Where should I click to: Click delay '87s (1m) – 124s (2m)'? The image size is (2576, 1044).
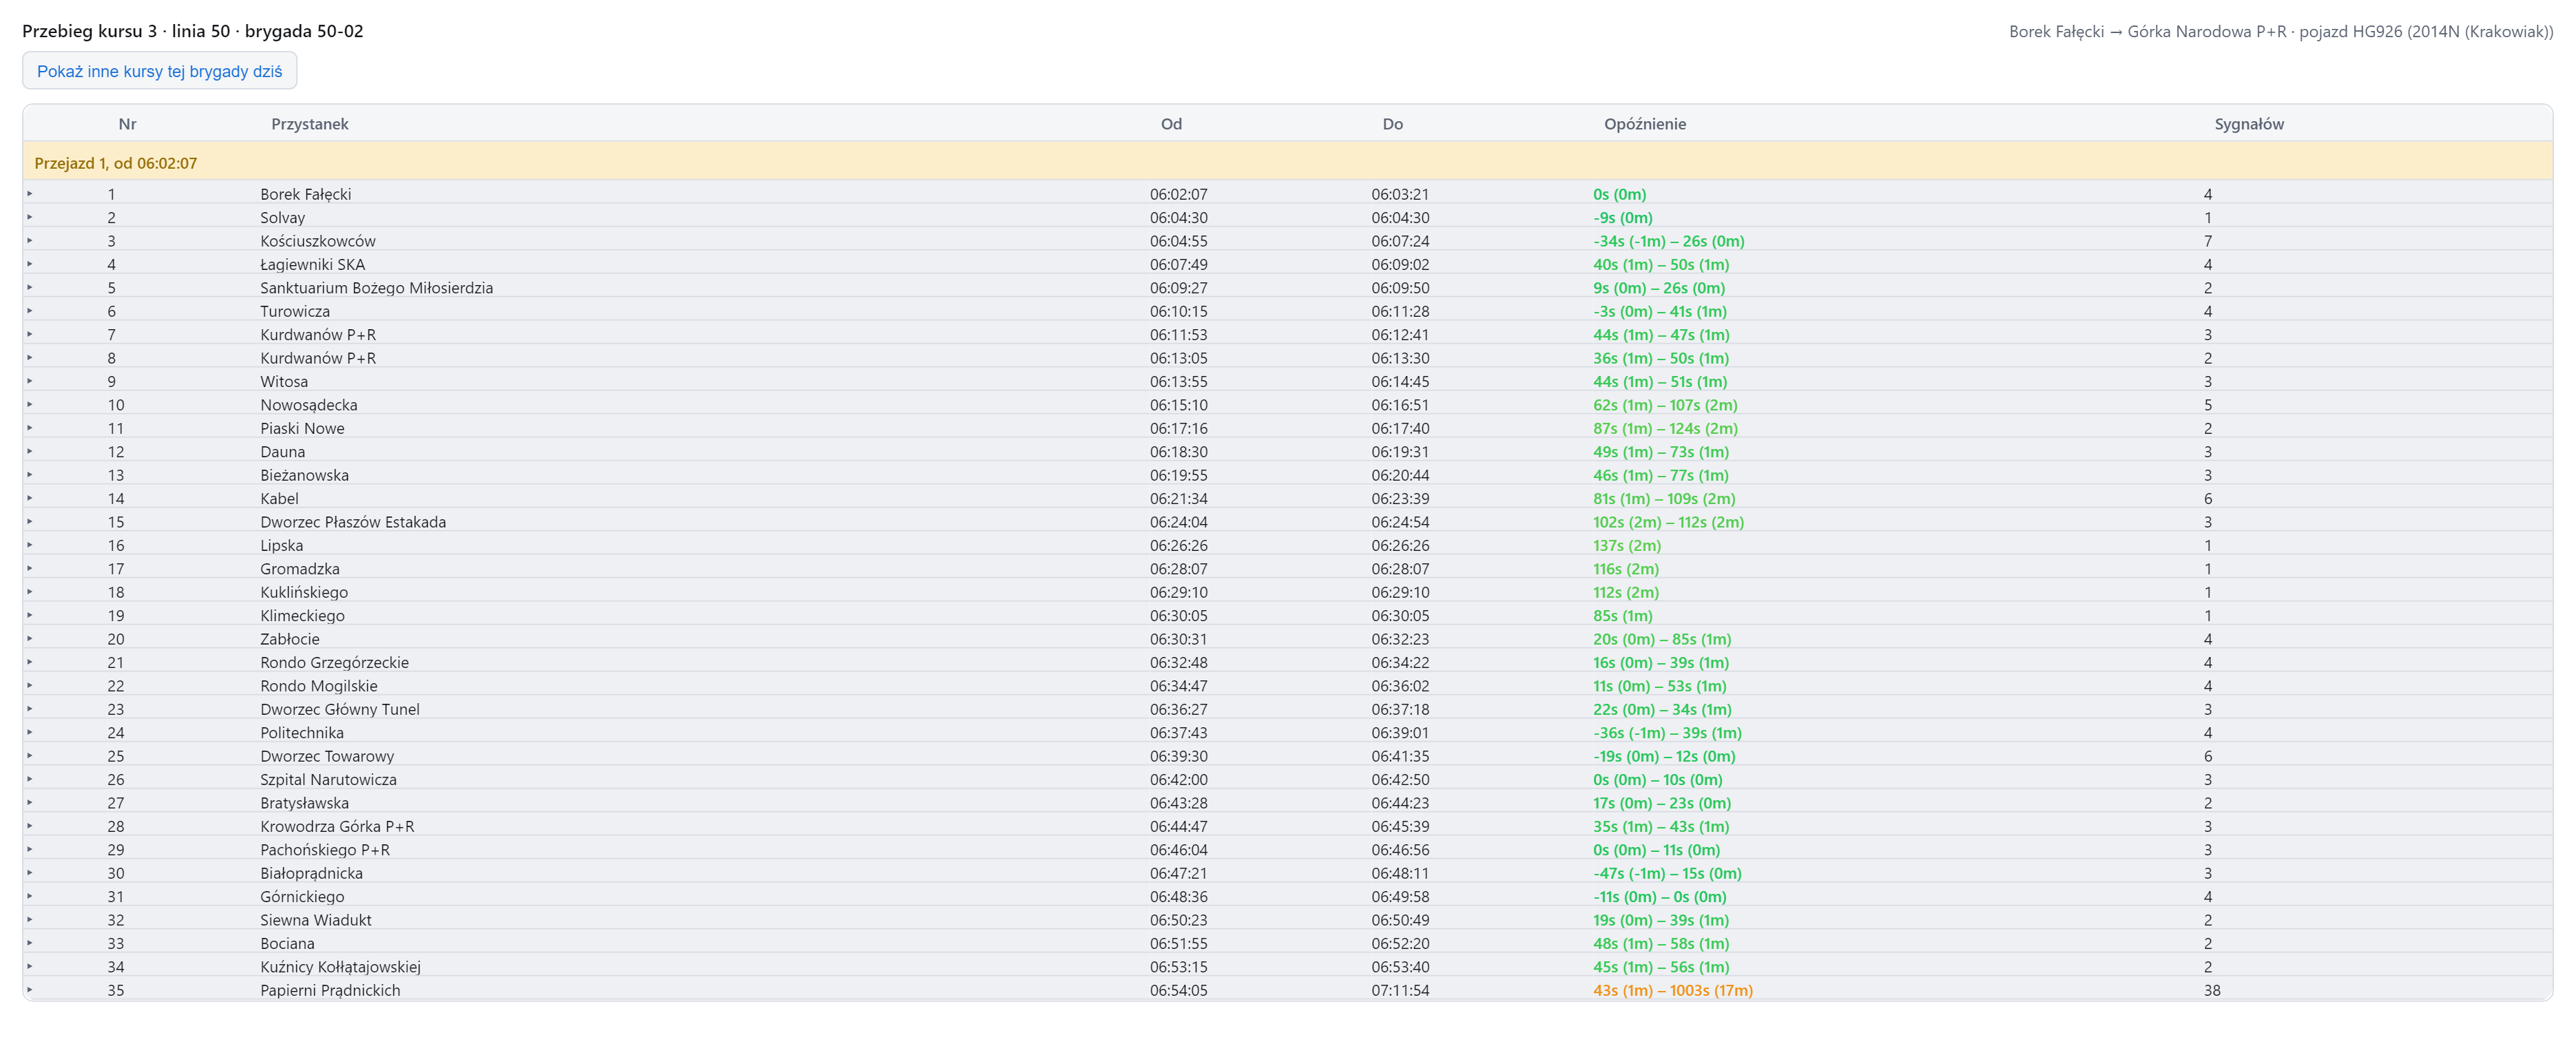1665,428
